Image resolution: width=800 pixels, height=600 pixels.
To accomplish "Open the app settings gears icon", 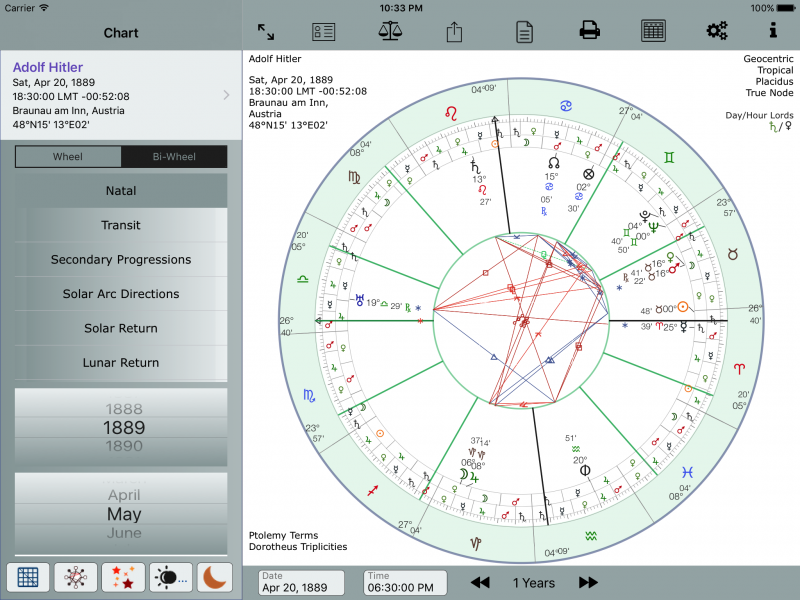I will (x=717, y=30).
